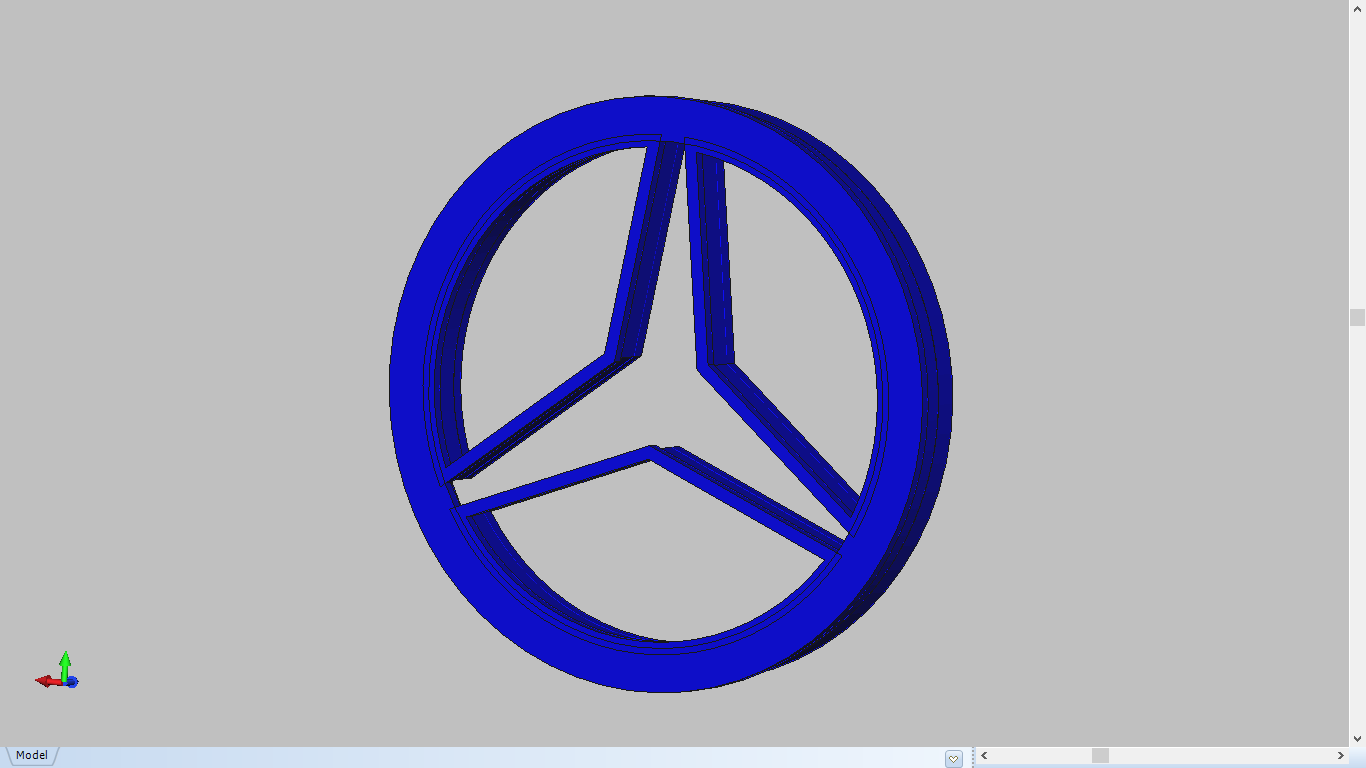Click the vertical scrollbar down arrow
Screen dimensions: 1366x768
1357,739
